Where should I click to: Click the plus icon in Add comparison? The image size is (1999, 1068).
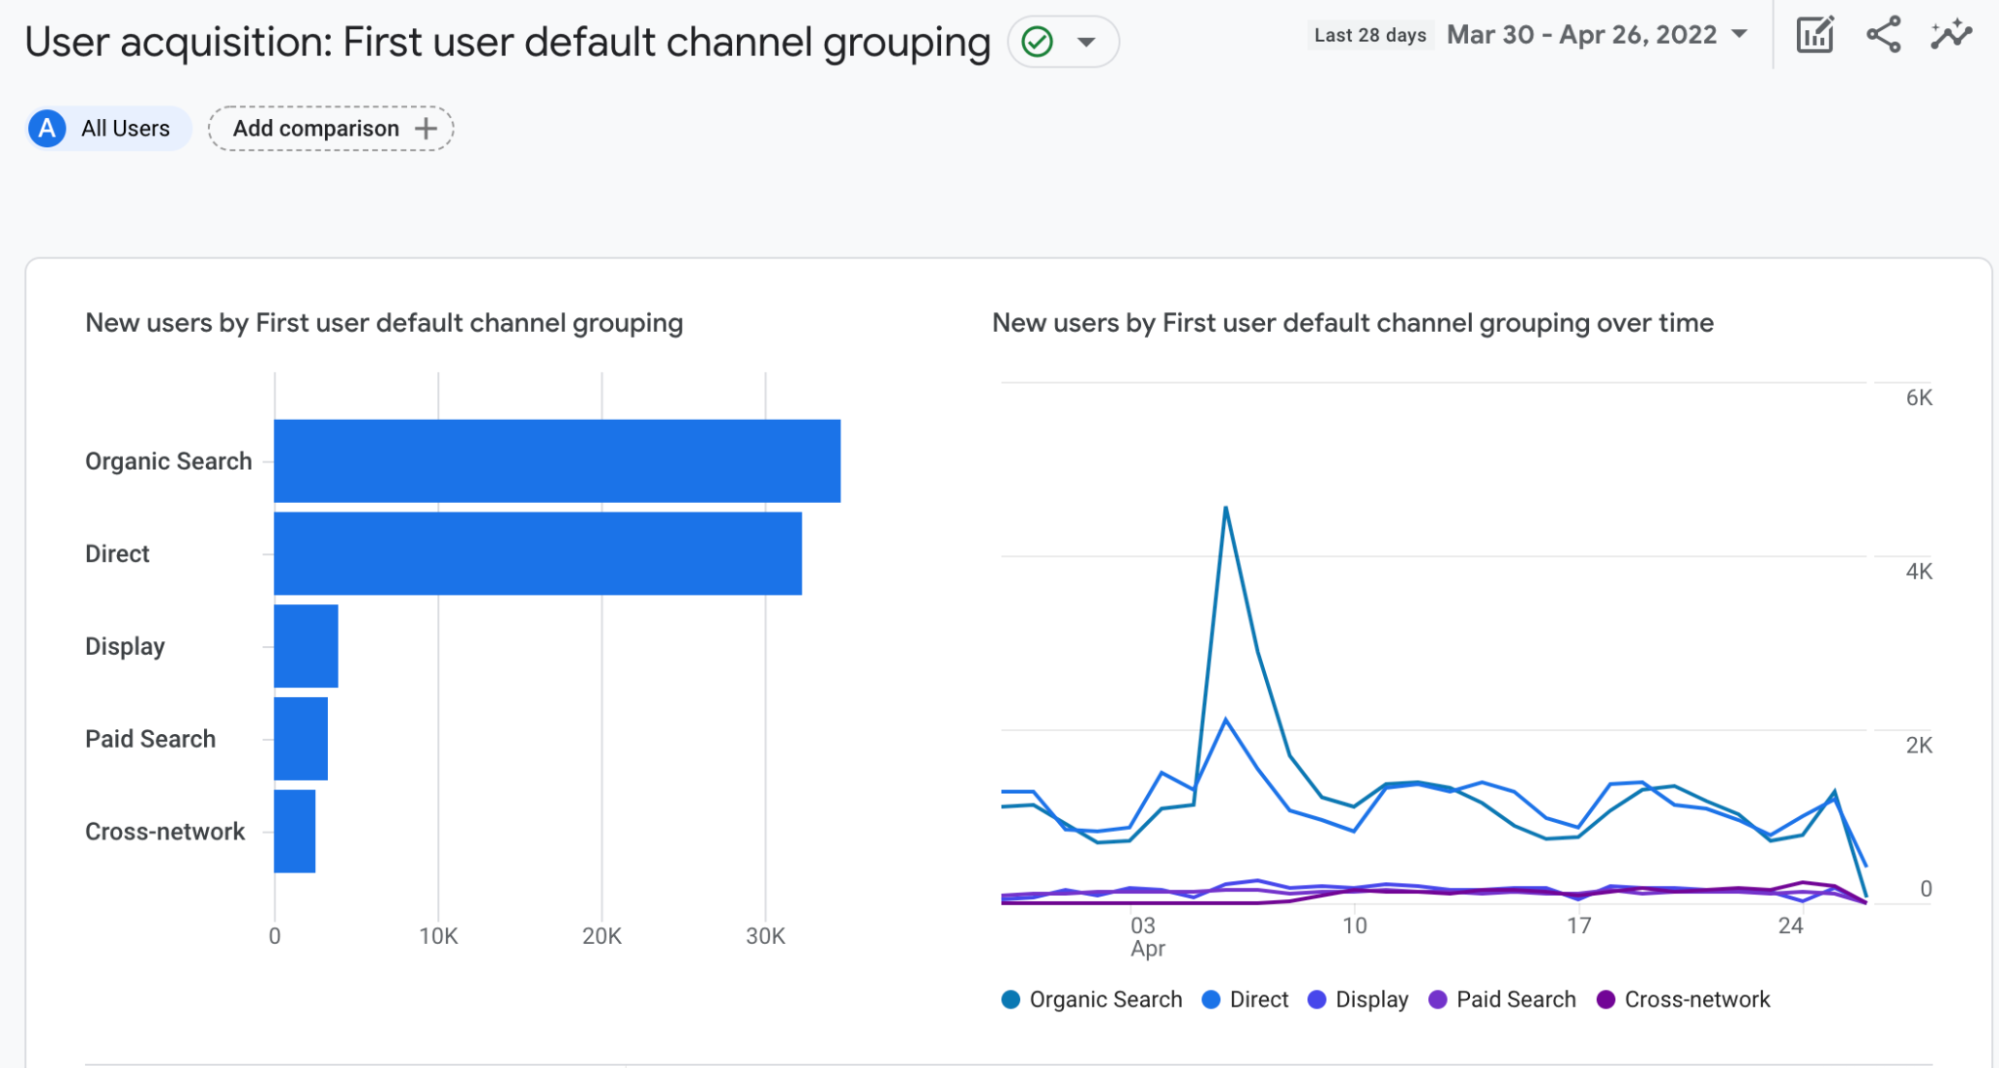[x=426, y=128]
